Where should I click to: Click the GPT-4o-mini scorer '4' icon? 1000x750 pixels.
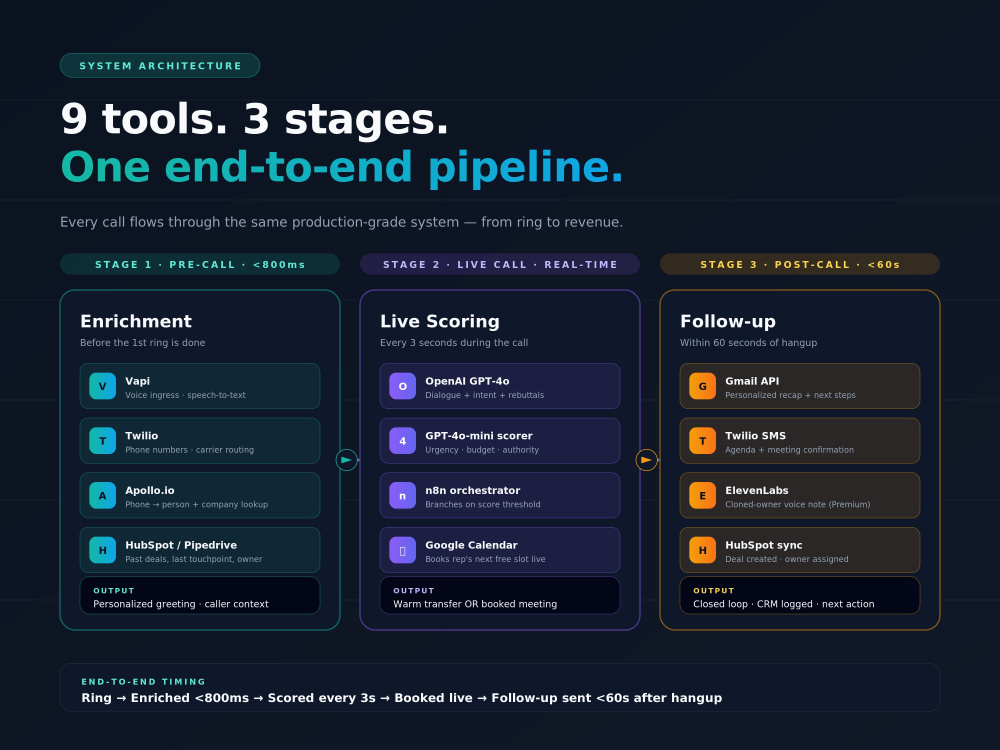[402, 441]
